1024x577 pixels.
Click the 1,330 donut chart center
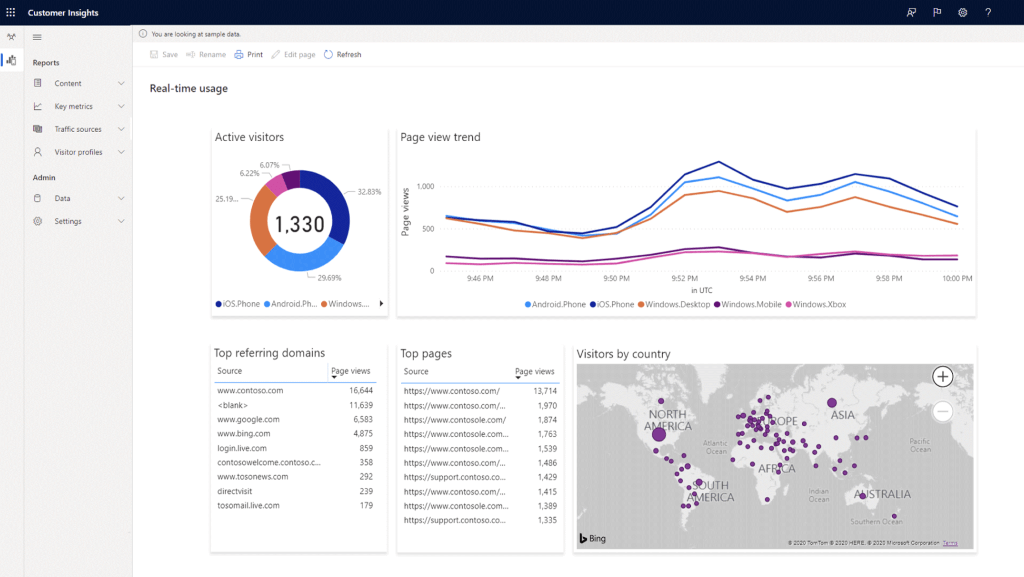tap(300, 224)
